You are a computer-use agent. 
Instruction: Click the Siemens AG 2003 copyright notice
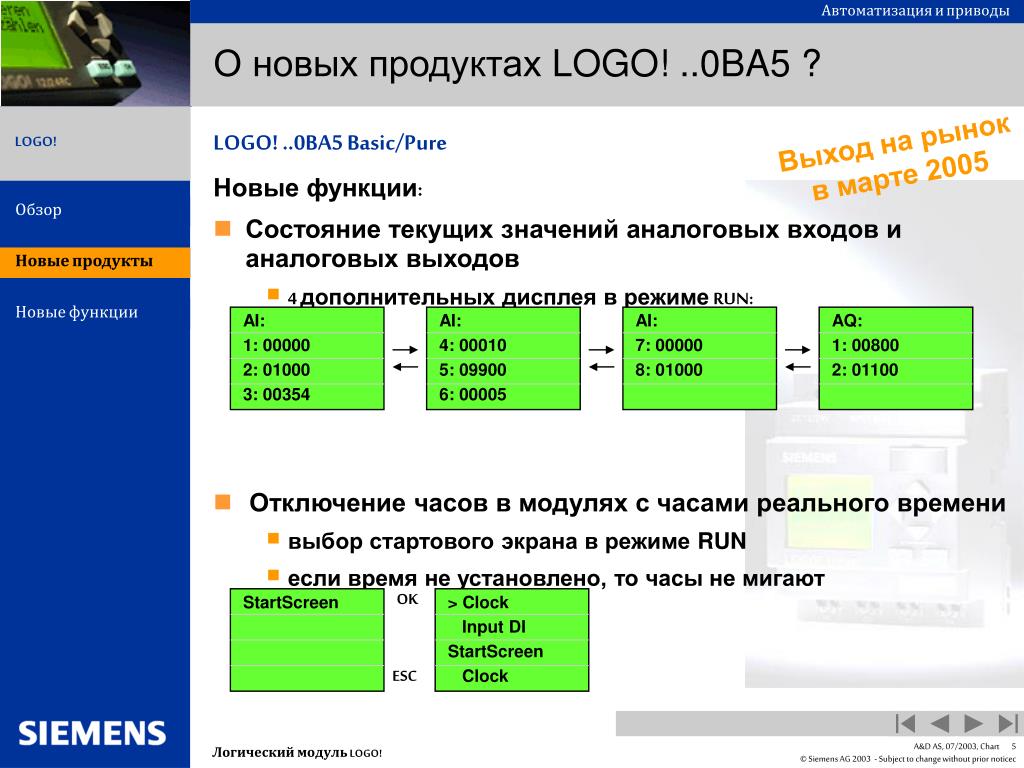908,759
